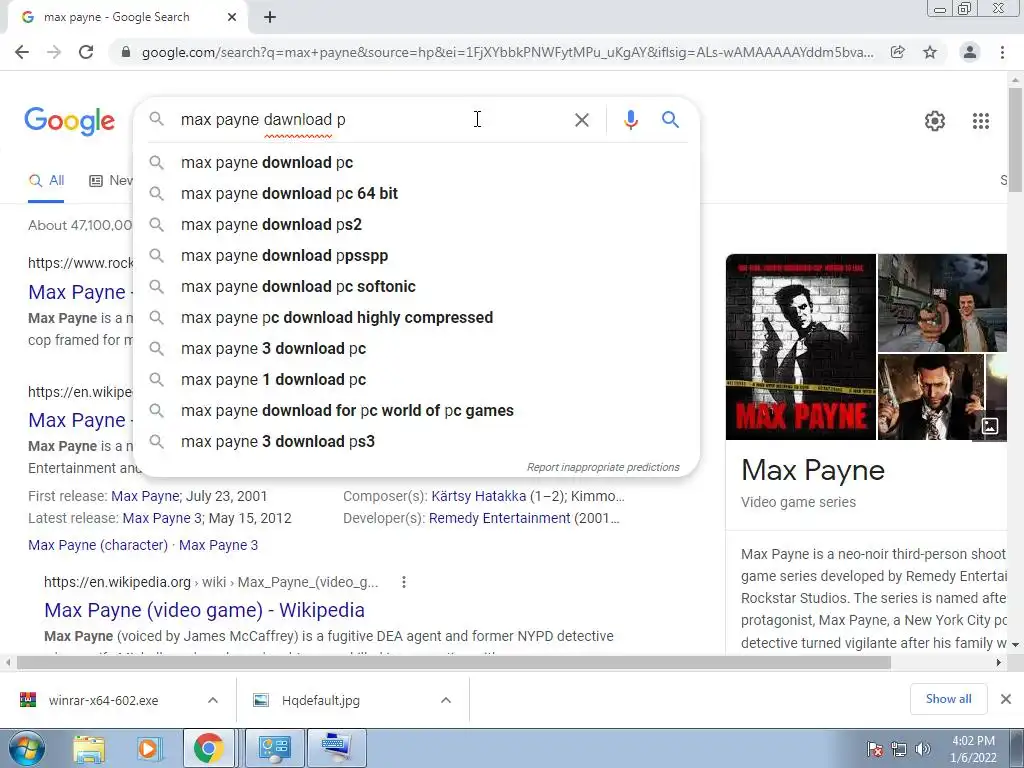Click the network tray icon
This screenshot has width=1024, height=768.
pos(899,749)
